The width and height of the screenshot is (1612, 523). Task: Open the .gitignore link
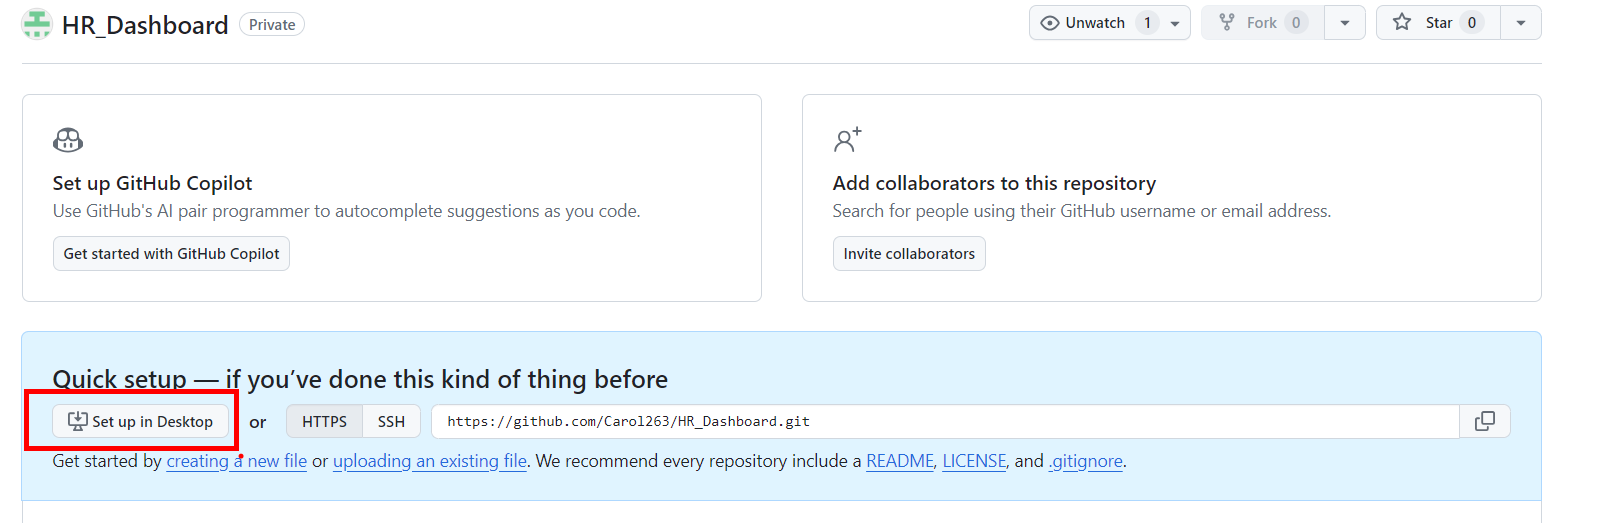tap(1085, 461)
